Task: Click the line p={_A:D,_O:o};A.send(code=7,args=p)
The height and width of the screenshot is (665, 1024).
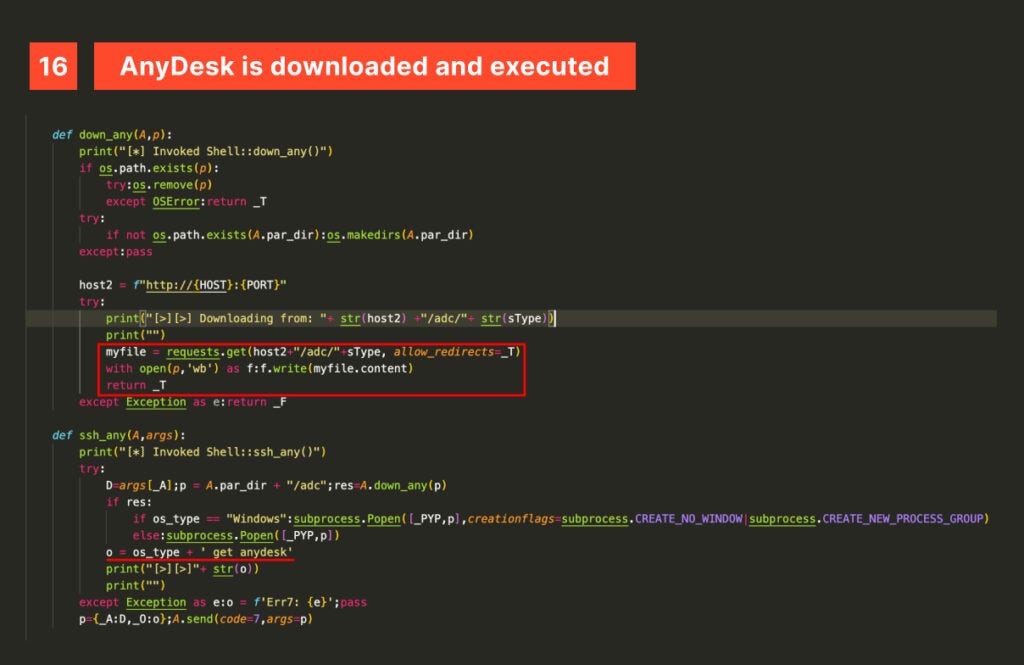Action: [196, 619]
